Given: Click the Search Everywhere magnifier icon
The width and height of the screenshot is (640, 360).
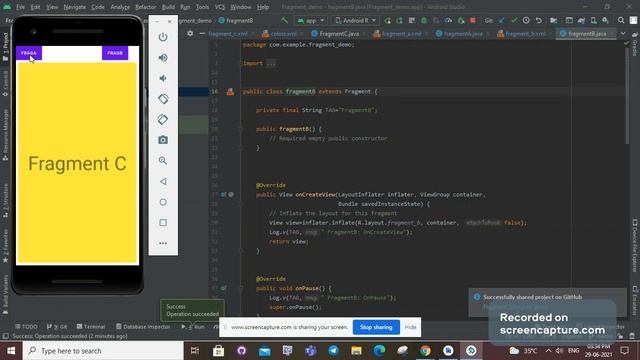Looking at the screenshot, I should pos(621,20).
